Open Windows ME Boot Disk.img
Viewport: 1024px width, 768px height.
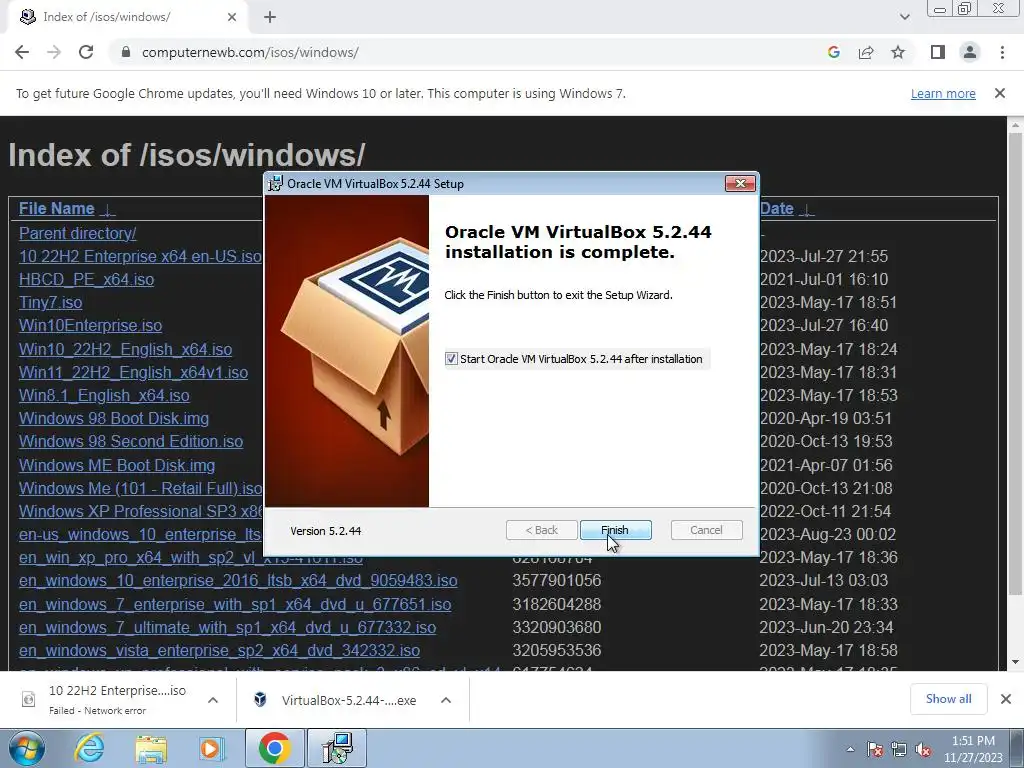pos(117,466)
